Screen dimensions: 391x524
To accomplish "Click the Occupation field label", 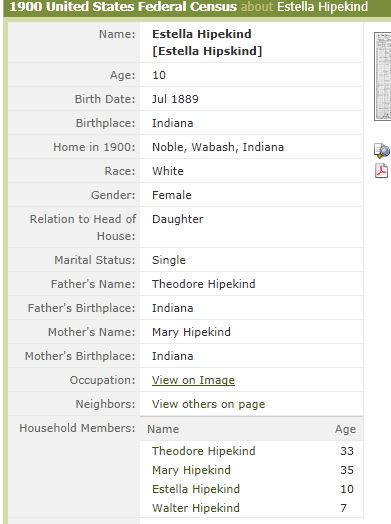I will click(x=103, y=380).
